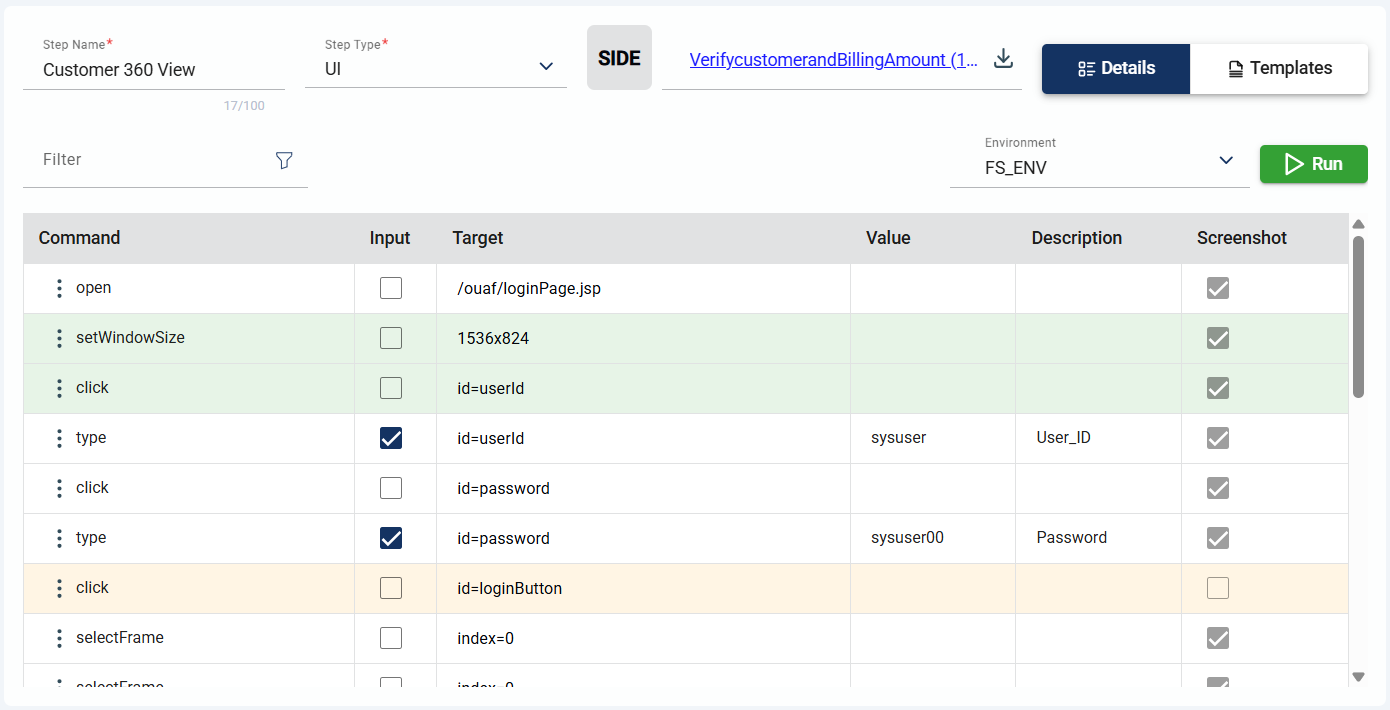Uncheck Input checkbox for type id=userId
This screenshot has height=710, width=1390.
coord(391,438)
